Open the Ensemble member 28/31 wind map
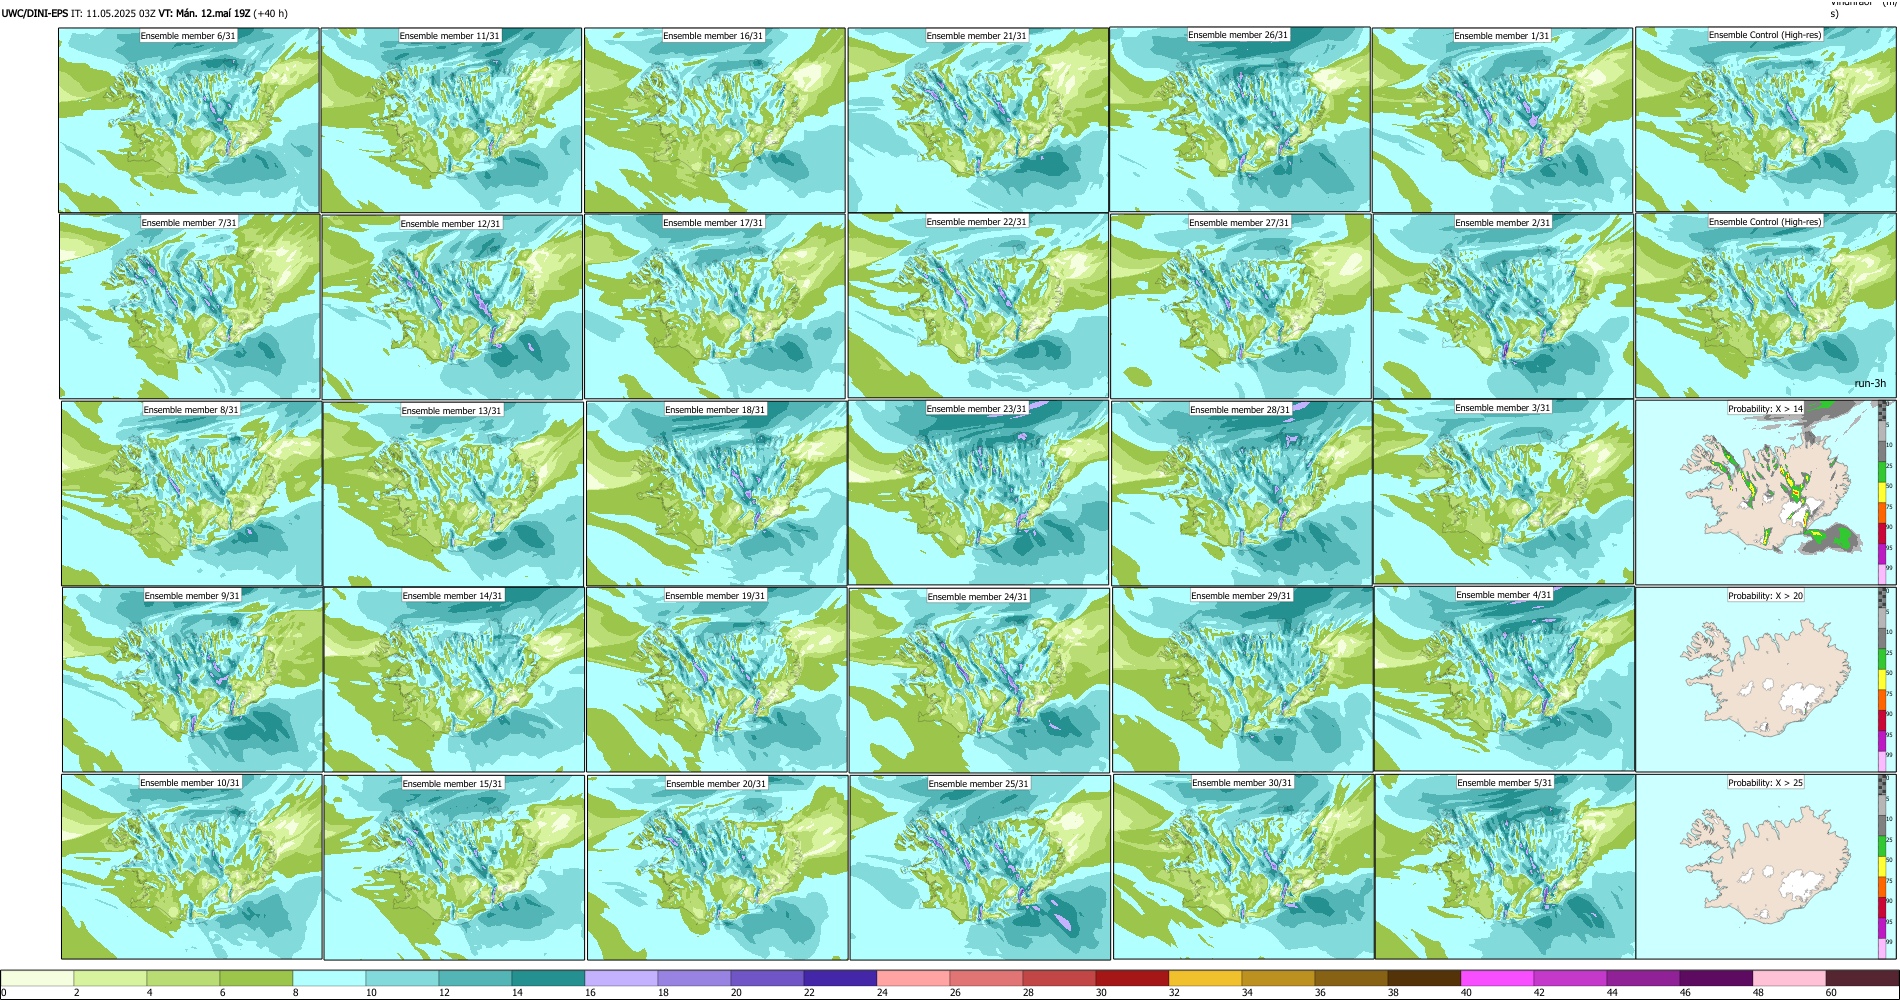This screenshot has height=1000, width=1900. 1242,494
